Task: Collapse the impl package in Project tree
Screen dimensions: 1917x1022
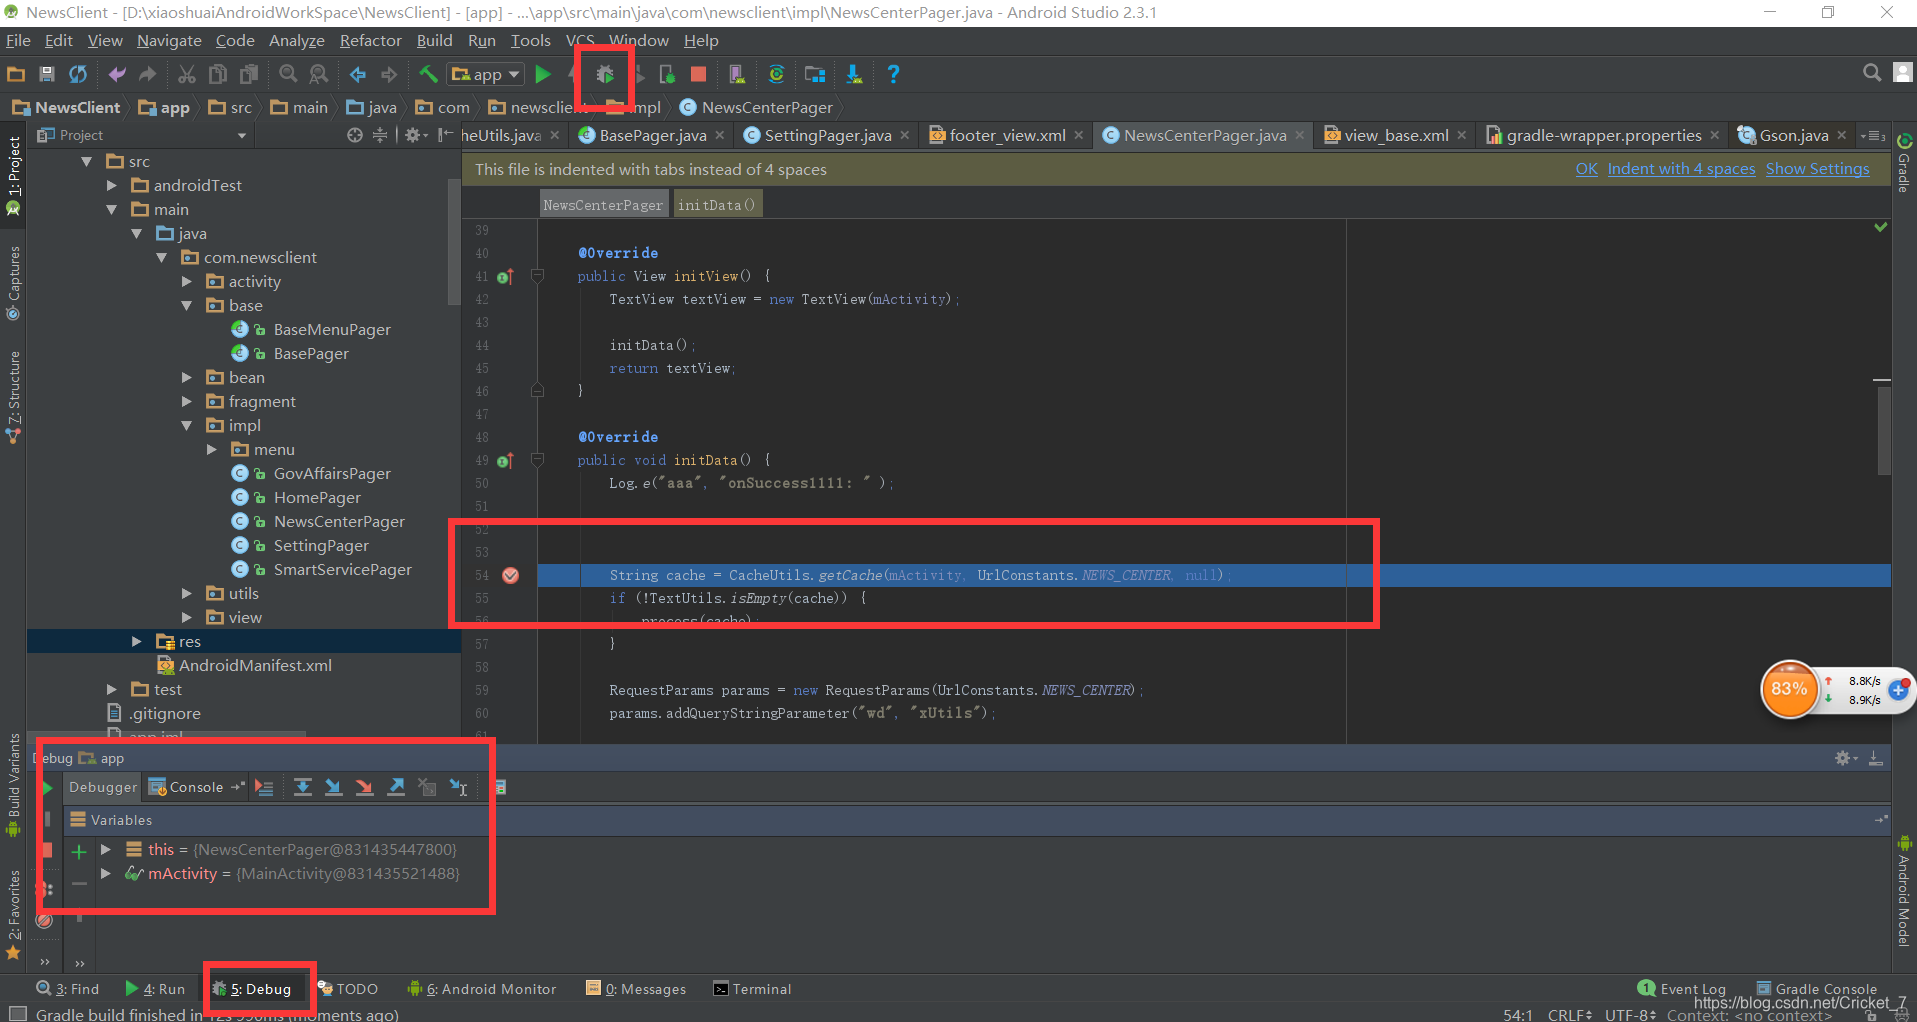Action: click(187, 425)
